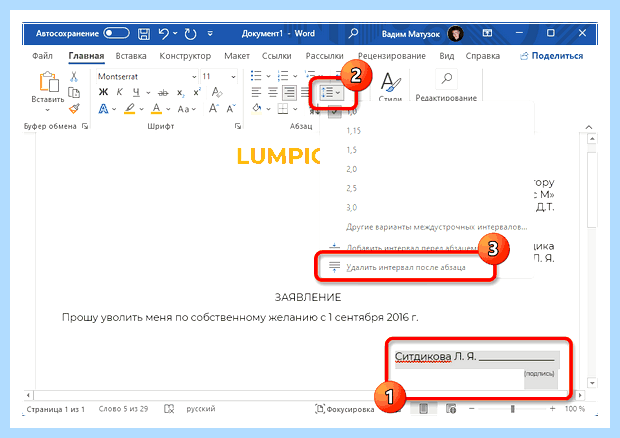The height and width of the screenshot is (438, 620).
Task: Expand the font color arrow
Action: [x=168, y=109]
